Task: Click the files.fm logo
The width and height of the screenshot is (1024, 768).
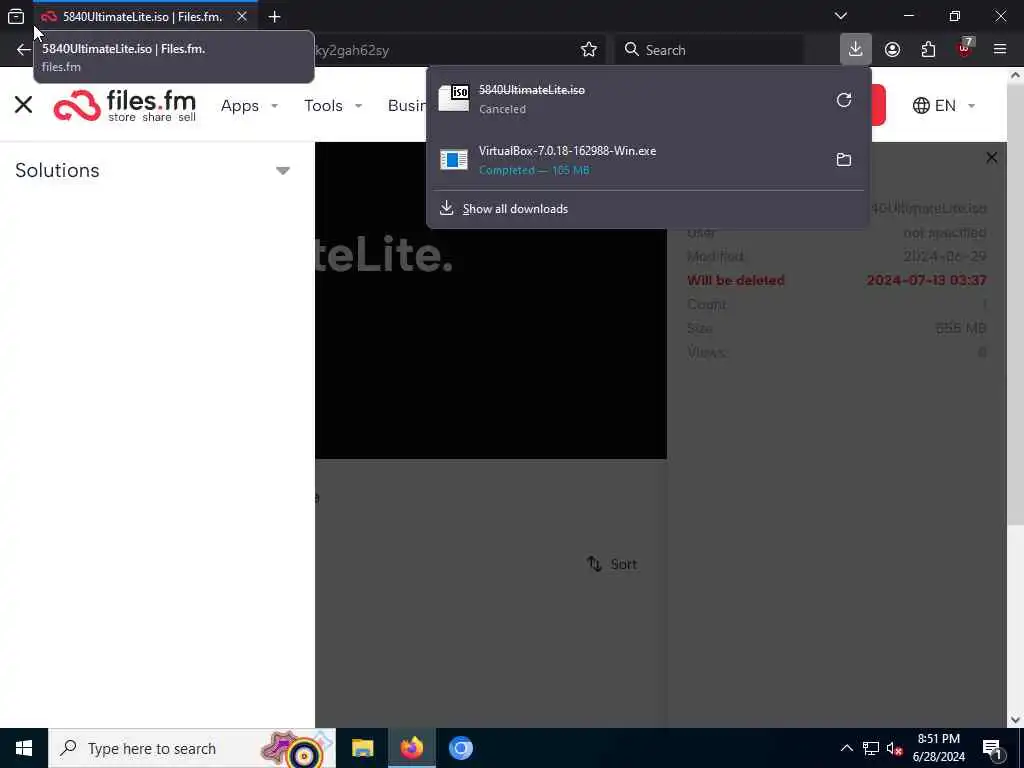Action: tap(125, 105)
